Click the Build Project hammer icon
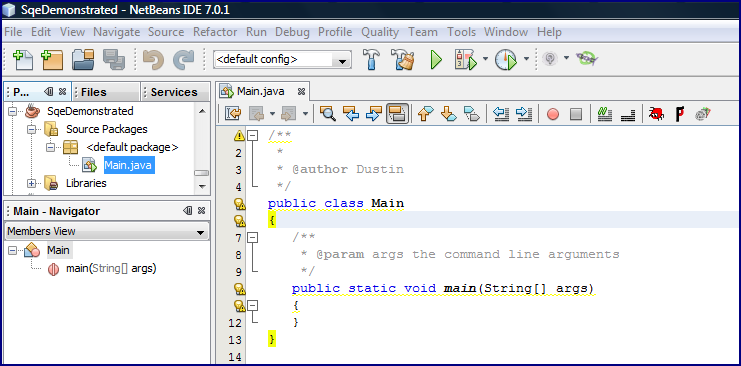Viewport: 741px width, 366px height. click(x=372, y=60)
